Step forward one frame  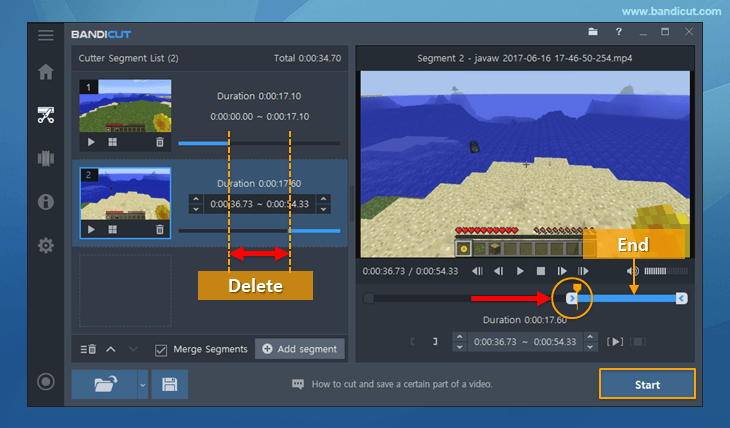(x=562, y=271)
